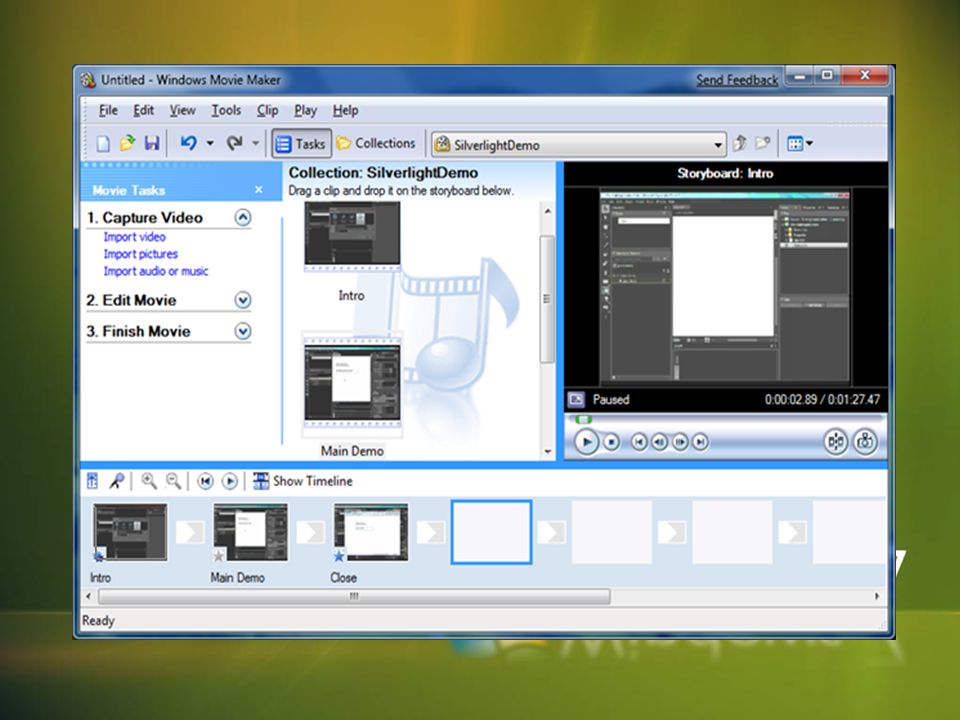
Task: Expand the Edit Movie section
Action: (243, 300)
